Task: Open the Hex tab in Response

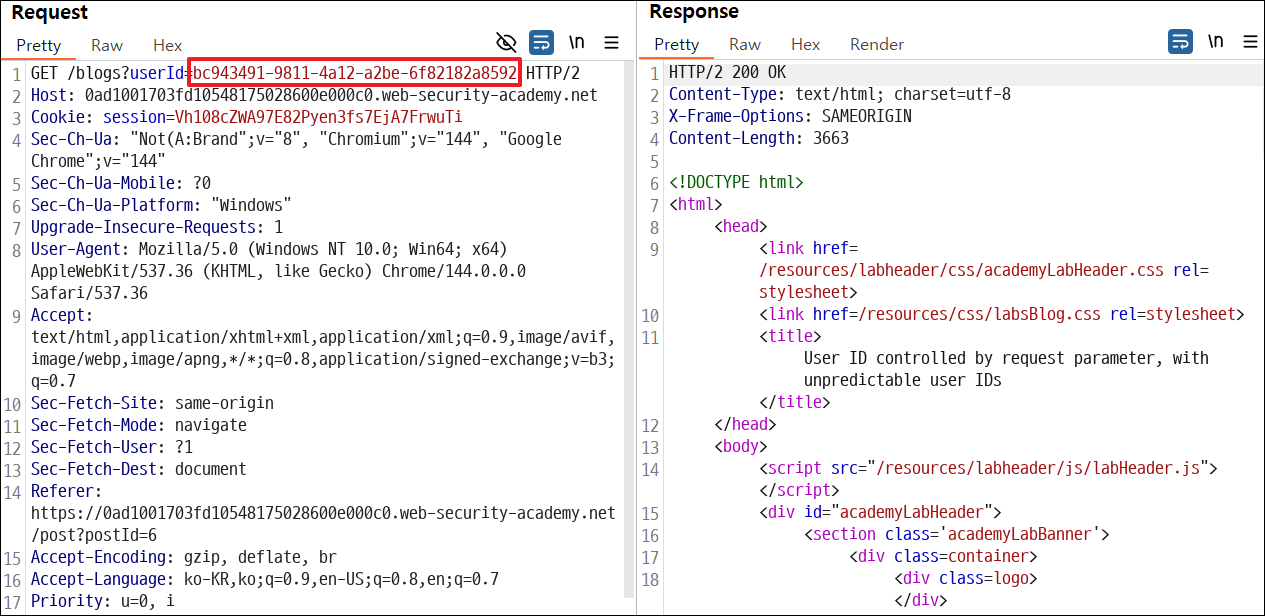Action: [x=806, y=44]
